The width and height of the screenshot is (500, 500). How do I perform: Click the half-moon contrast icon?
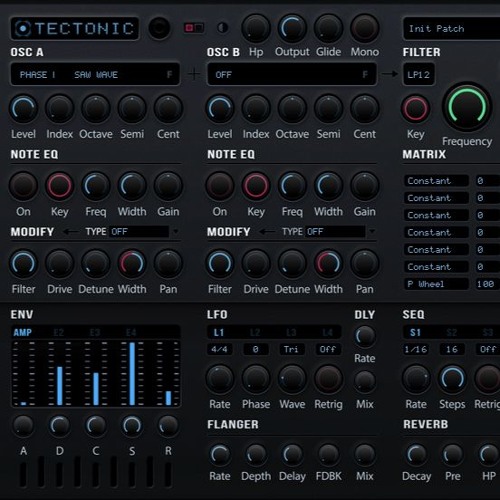pos(223,28)
